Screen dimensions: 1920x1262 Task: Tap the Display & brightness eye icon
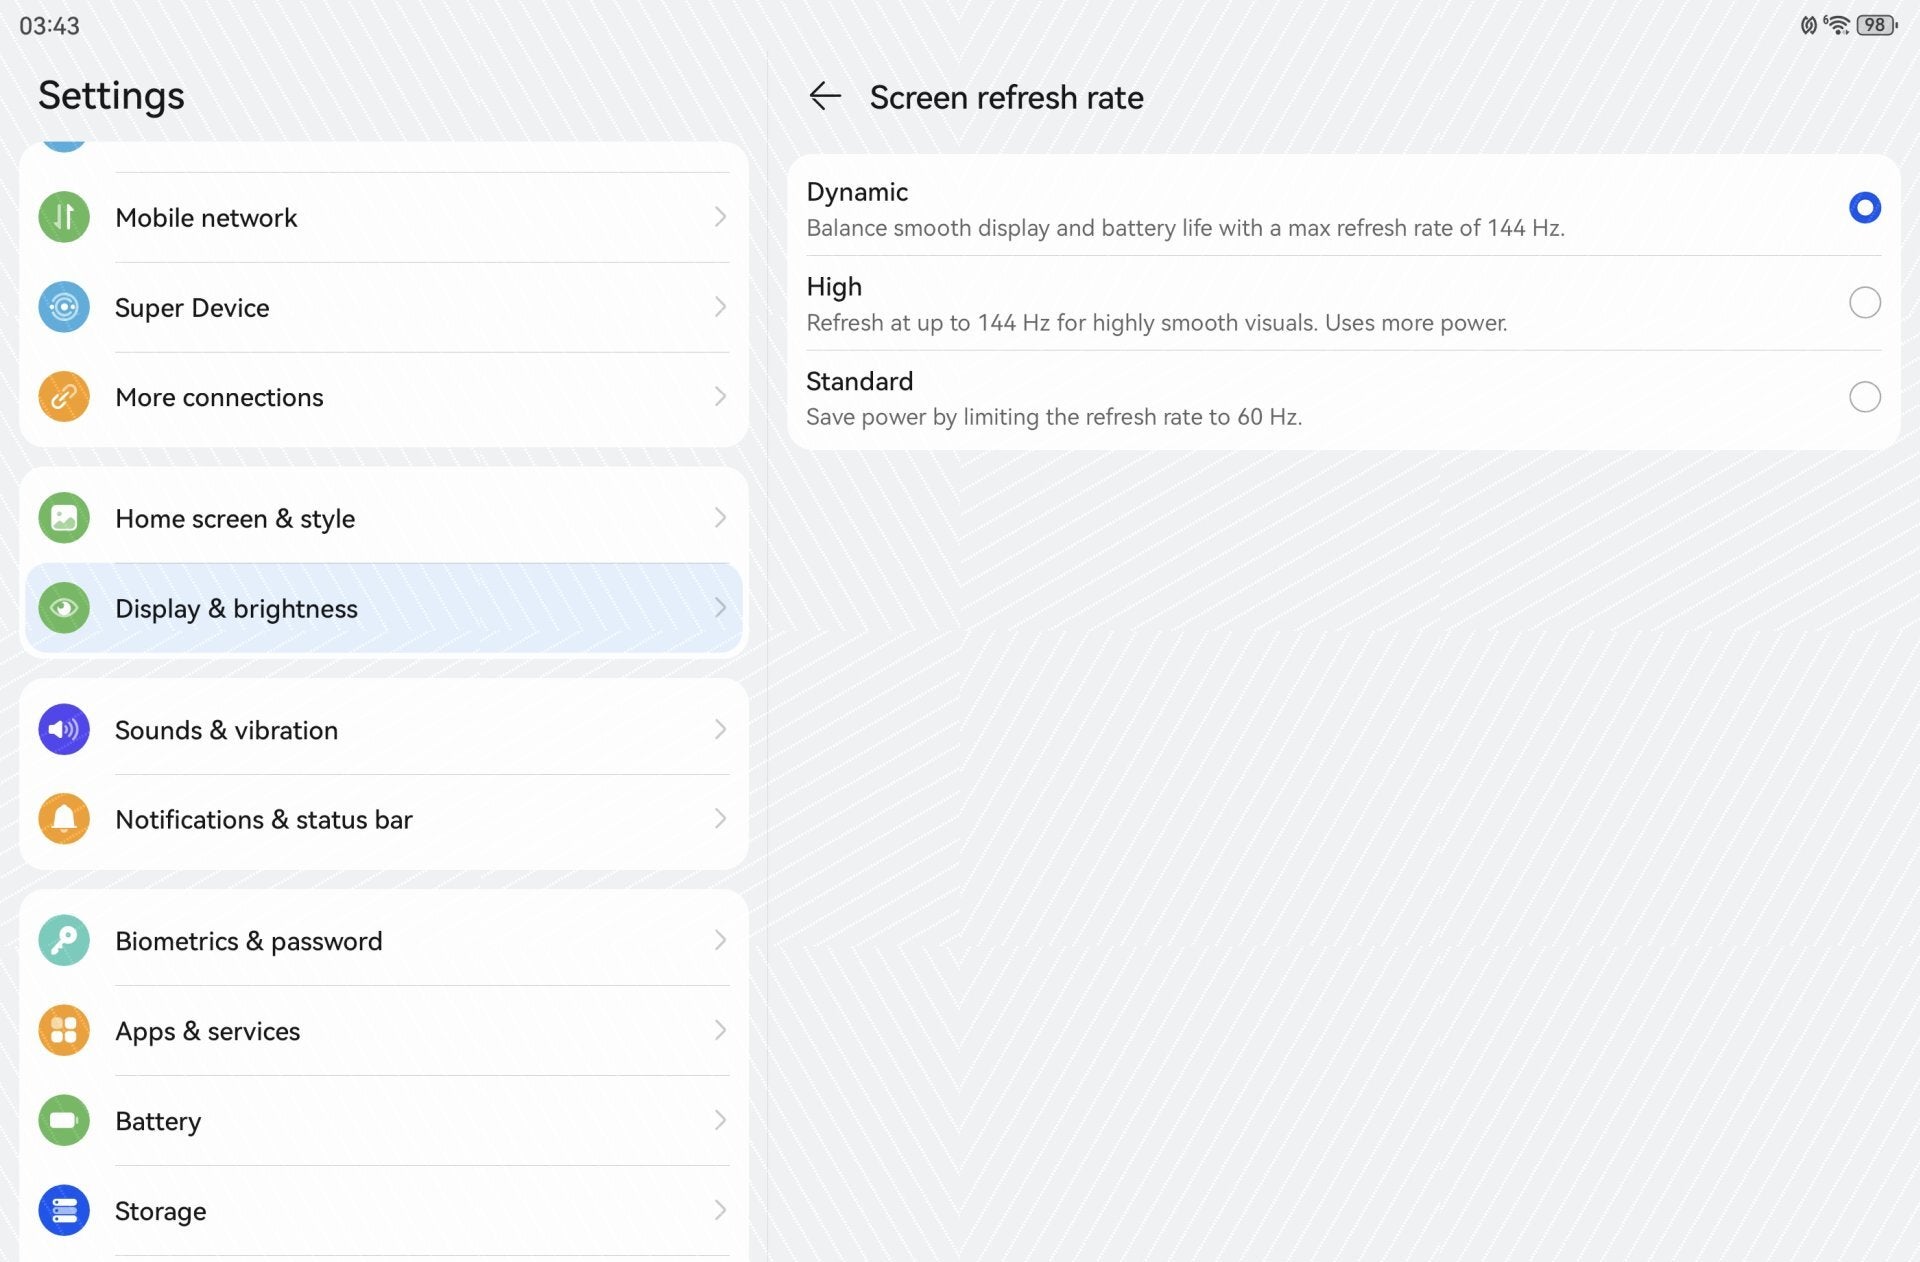pos(64,608)
